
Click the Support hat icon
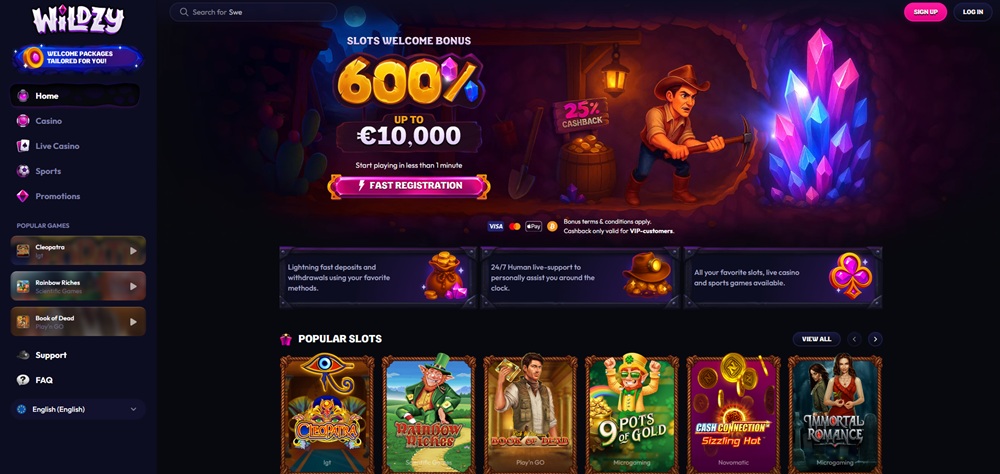(23, 355)
